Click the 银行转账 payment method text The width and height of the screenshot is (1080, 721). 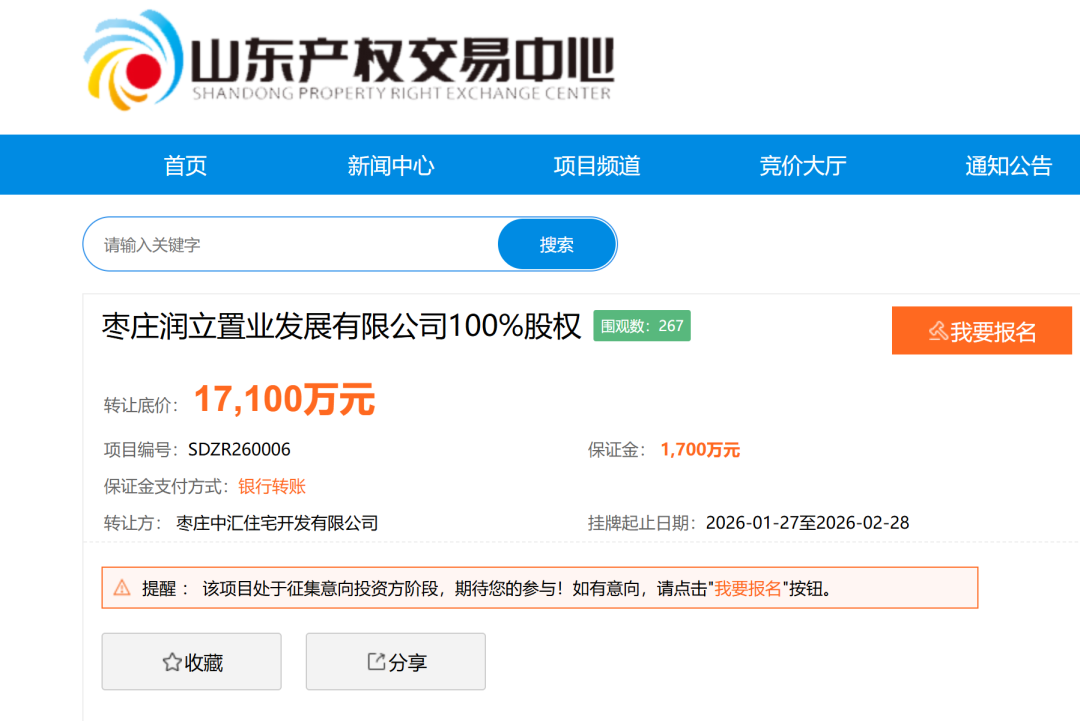[x=272, y=487]
